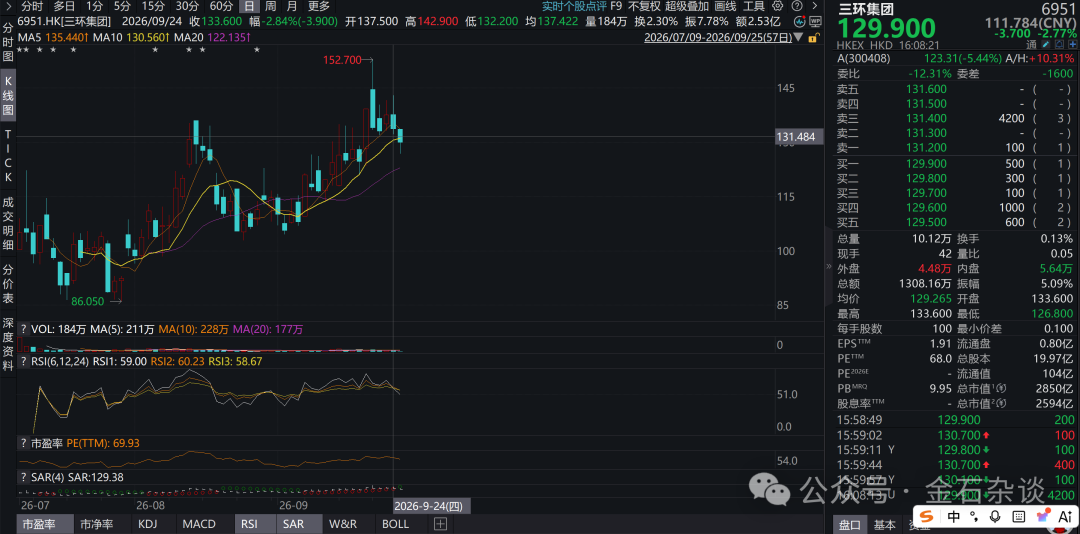Switch to 多日 timeframe

pyautogui.click(x=64, y=6)
